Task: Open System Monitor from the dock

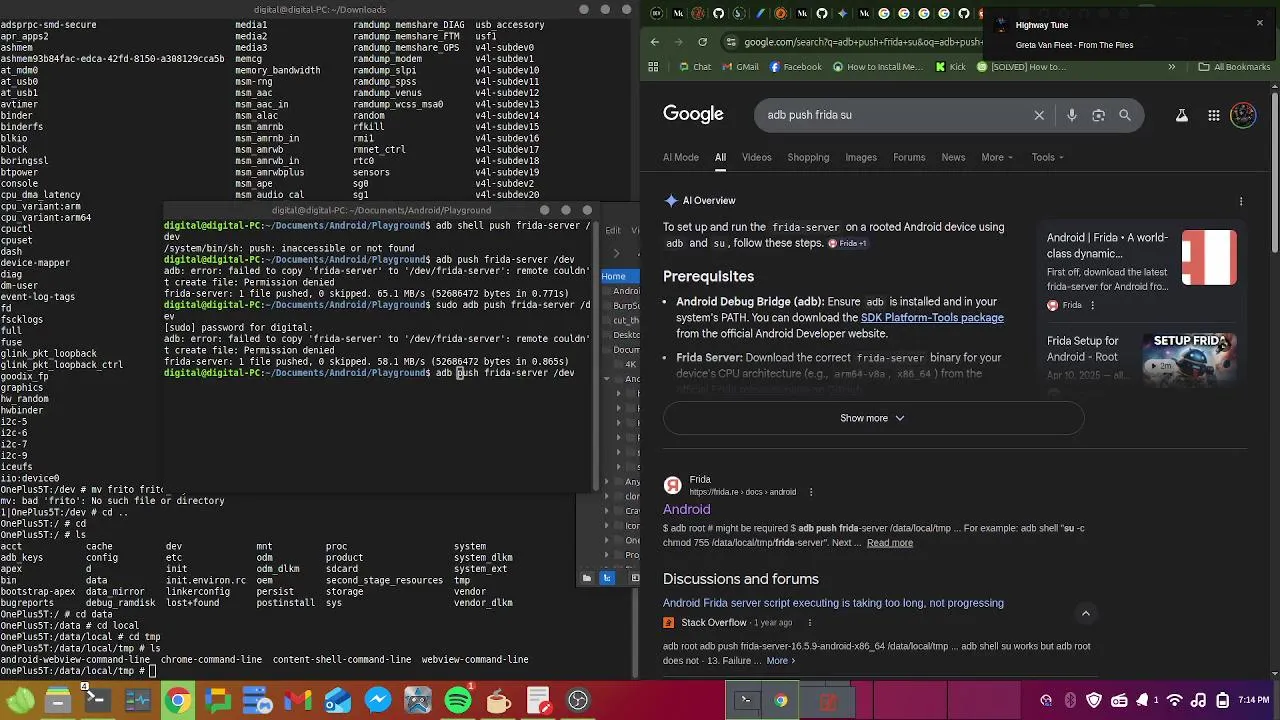Action: [137, 700]
